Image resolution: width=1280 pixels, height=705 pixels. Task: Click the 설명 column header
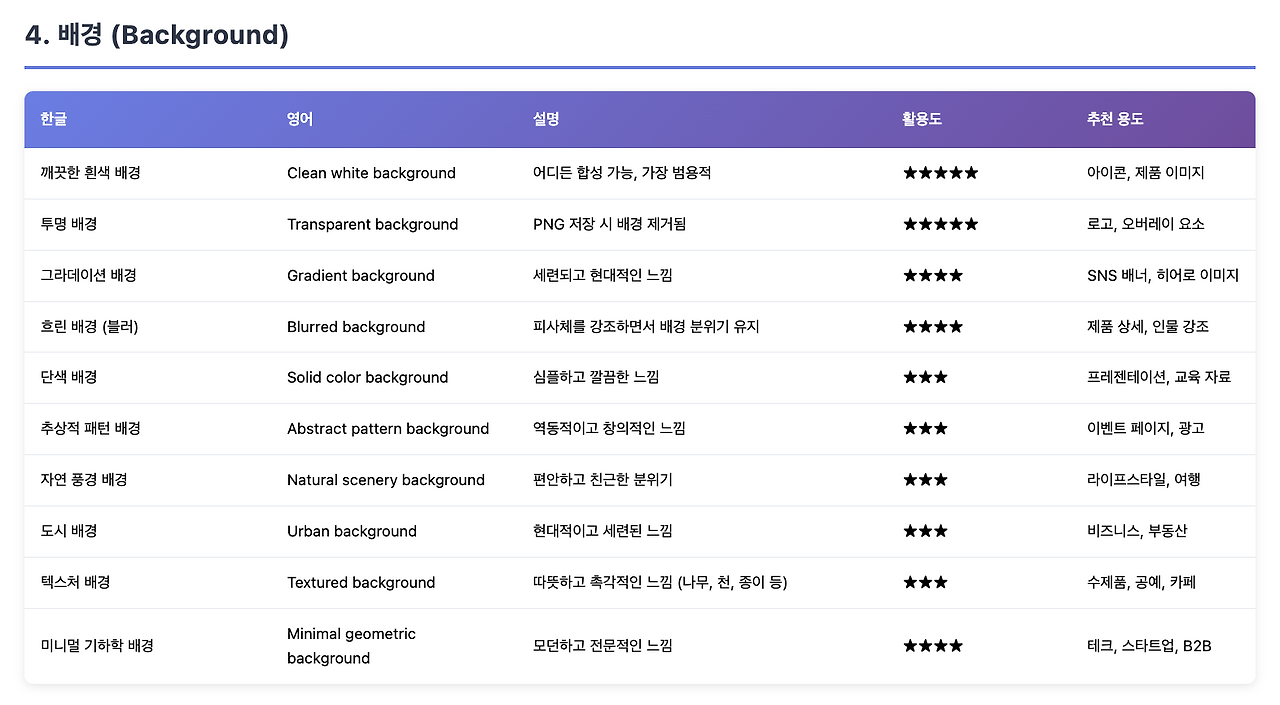(x=546, y=119)
